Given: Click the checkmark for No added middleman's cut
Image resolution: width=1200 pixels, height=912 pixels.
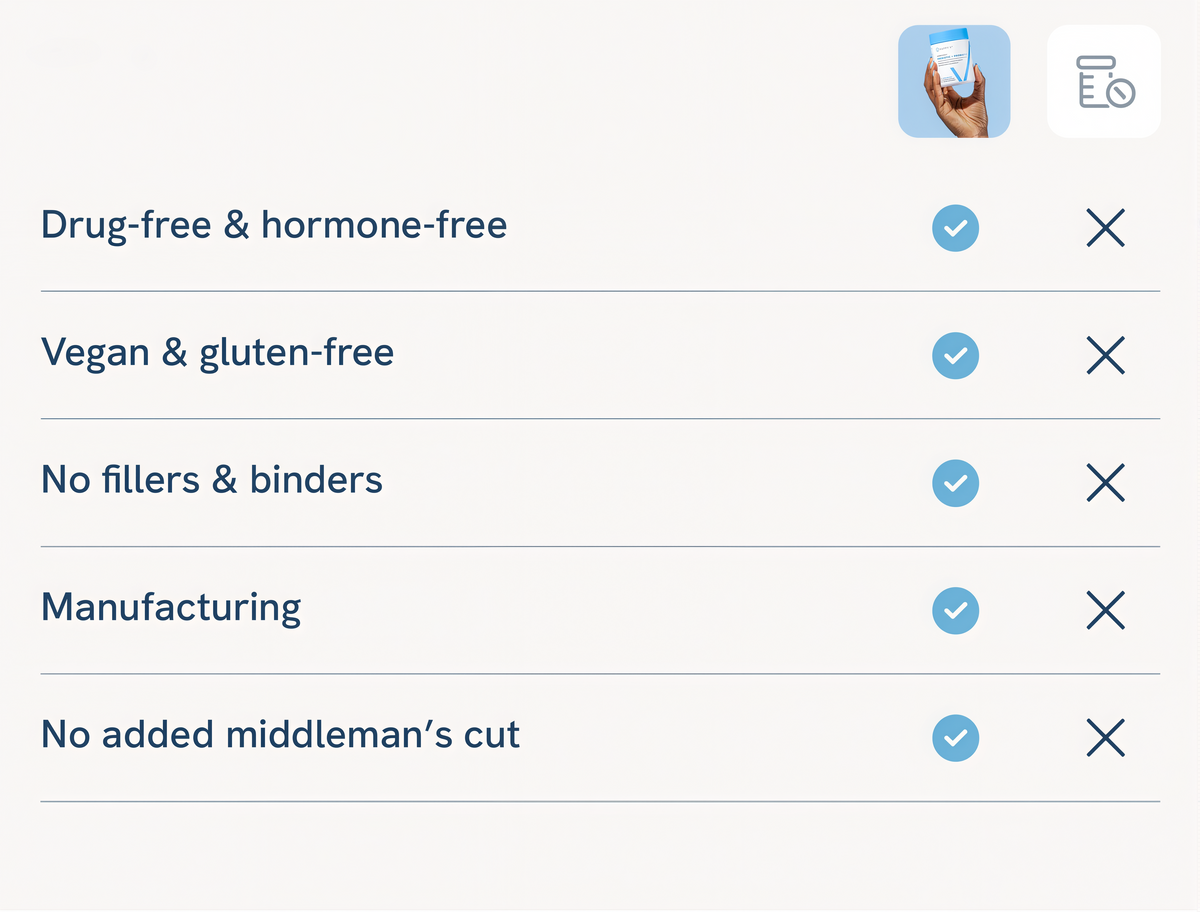Looking at the screenshot, I should 956,738.
